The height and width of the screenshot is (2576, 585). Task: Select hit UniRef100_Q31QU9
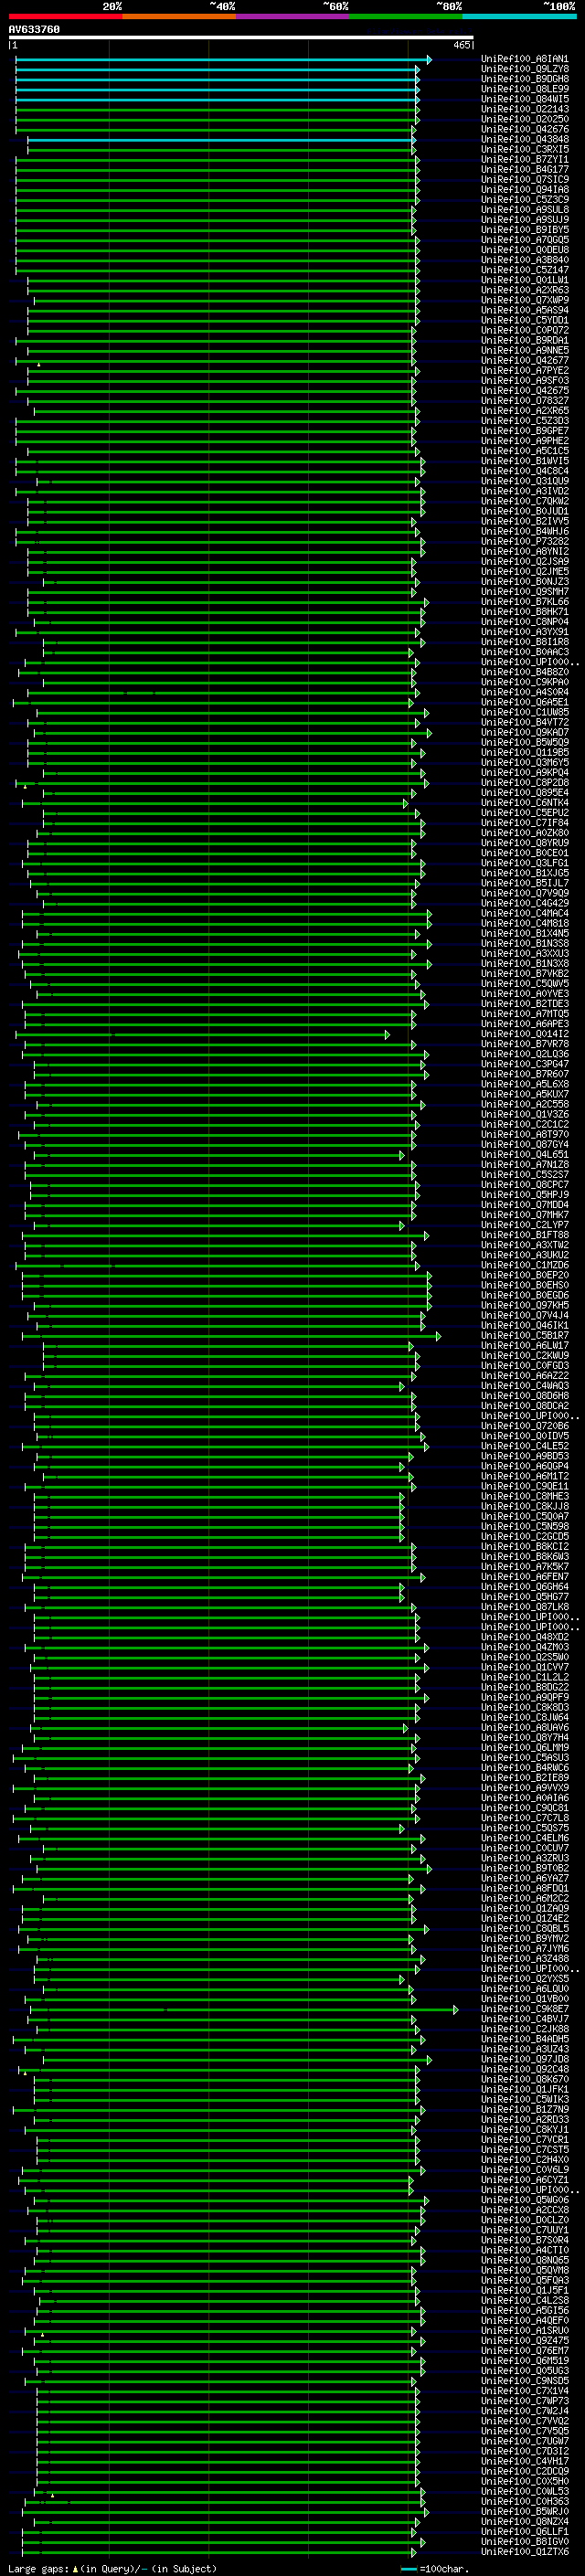click(x=525, y=481)
